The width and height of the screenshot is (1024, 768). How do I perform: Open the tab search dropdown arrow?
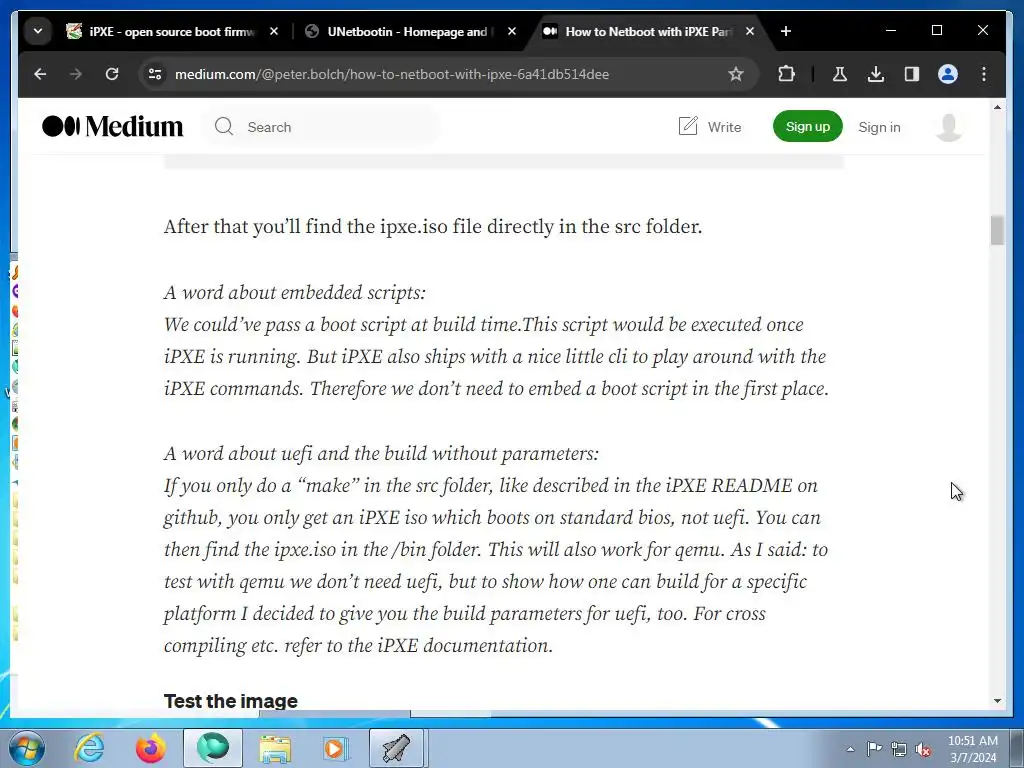tap(38, 31)
